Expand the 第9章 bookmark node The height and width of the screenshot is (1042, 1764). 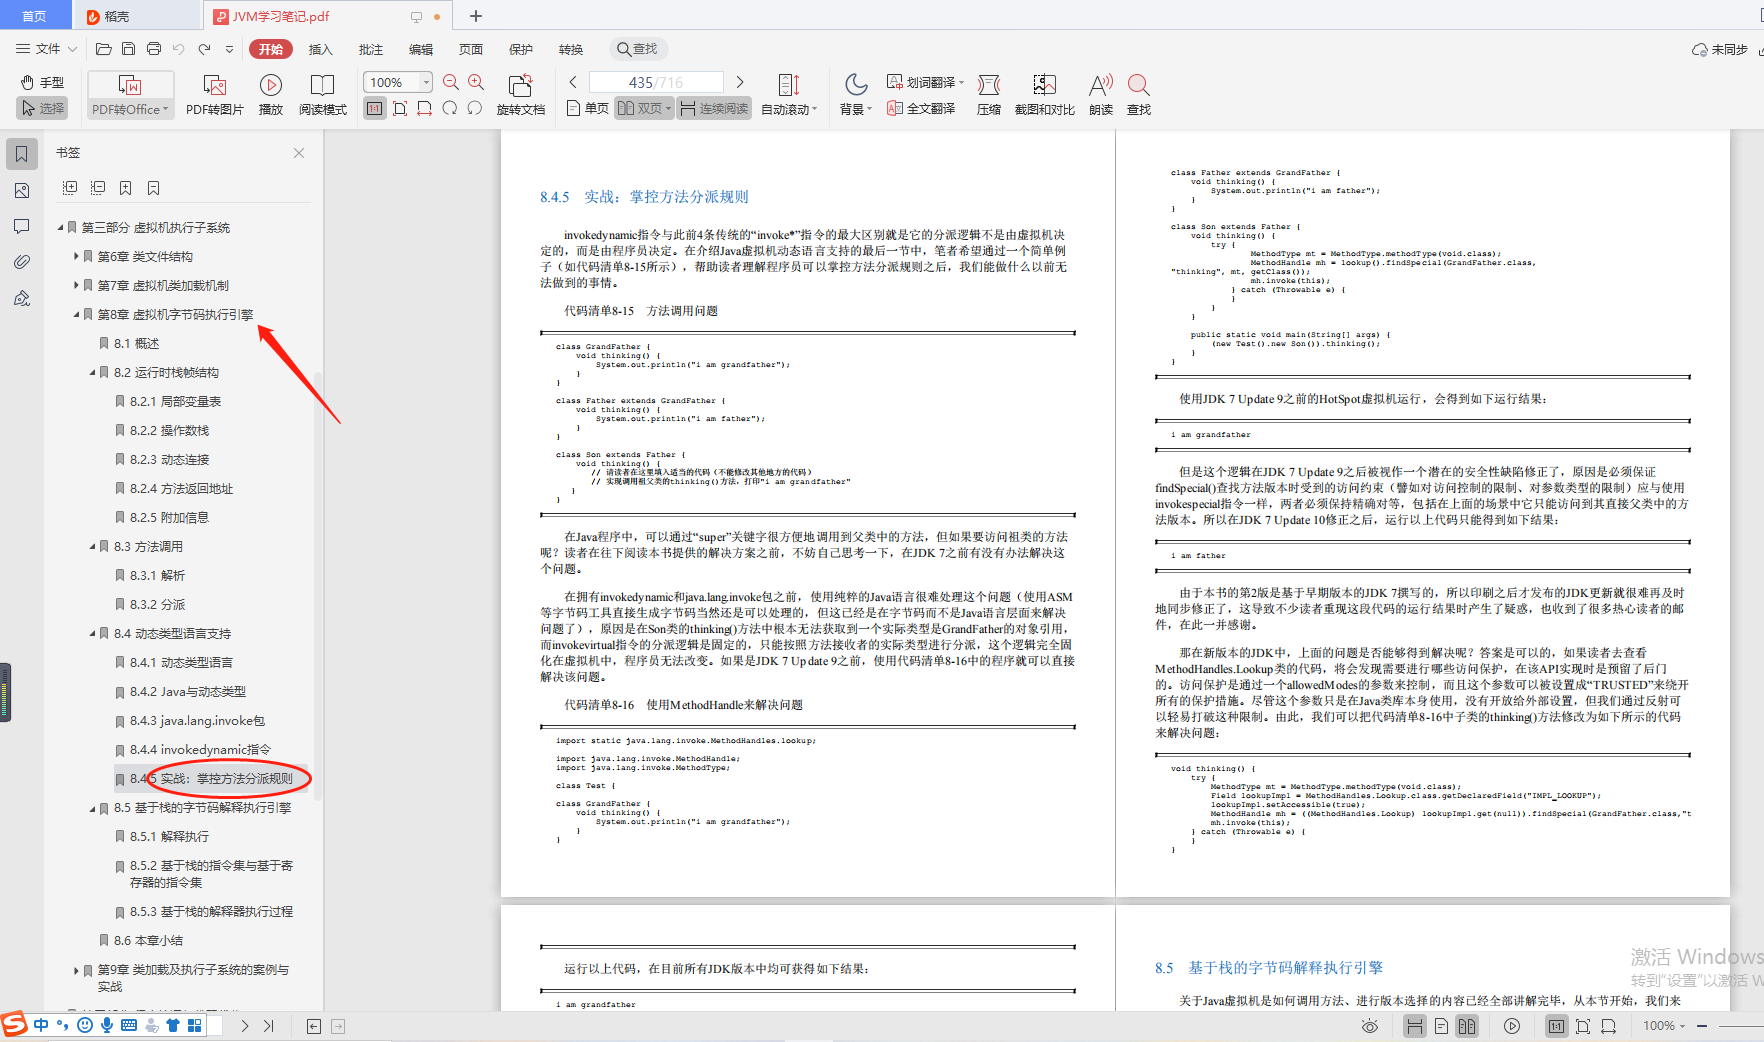click(x=76, y=969)
